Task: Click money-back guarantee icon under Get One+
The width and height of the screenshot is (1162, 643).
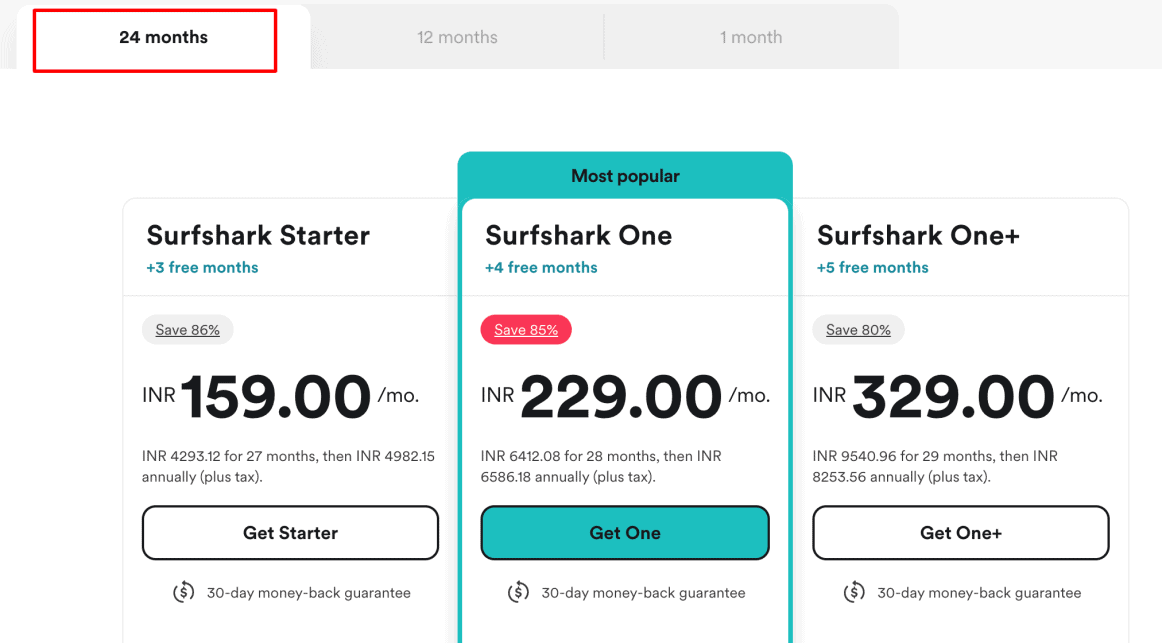Action: [854, 593]
